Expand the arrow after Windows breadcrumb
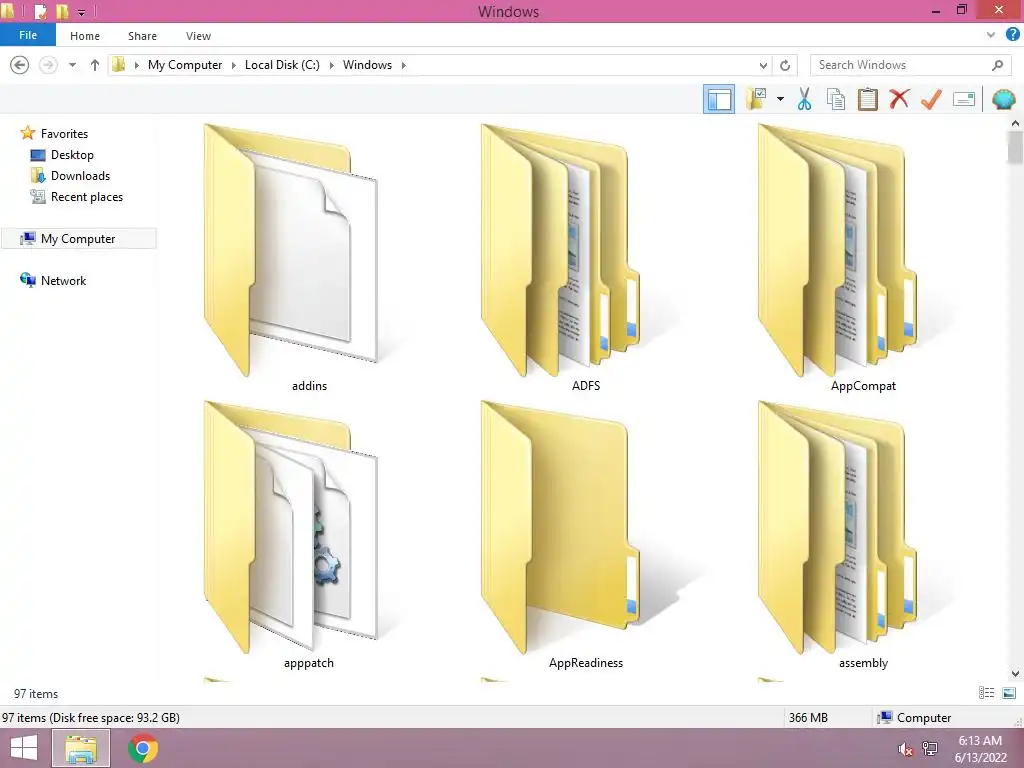1024x768 pixels. pyautogui.click(x=404, y=65)
